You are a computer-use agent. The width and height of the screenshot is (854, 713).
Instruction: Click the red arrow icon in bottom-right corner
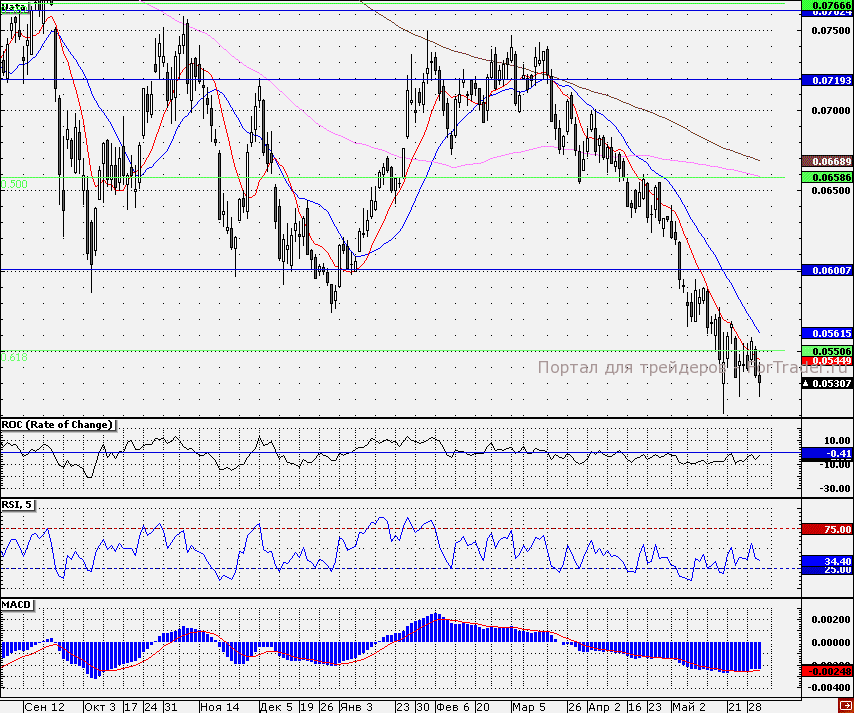coord(843,706)
